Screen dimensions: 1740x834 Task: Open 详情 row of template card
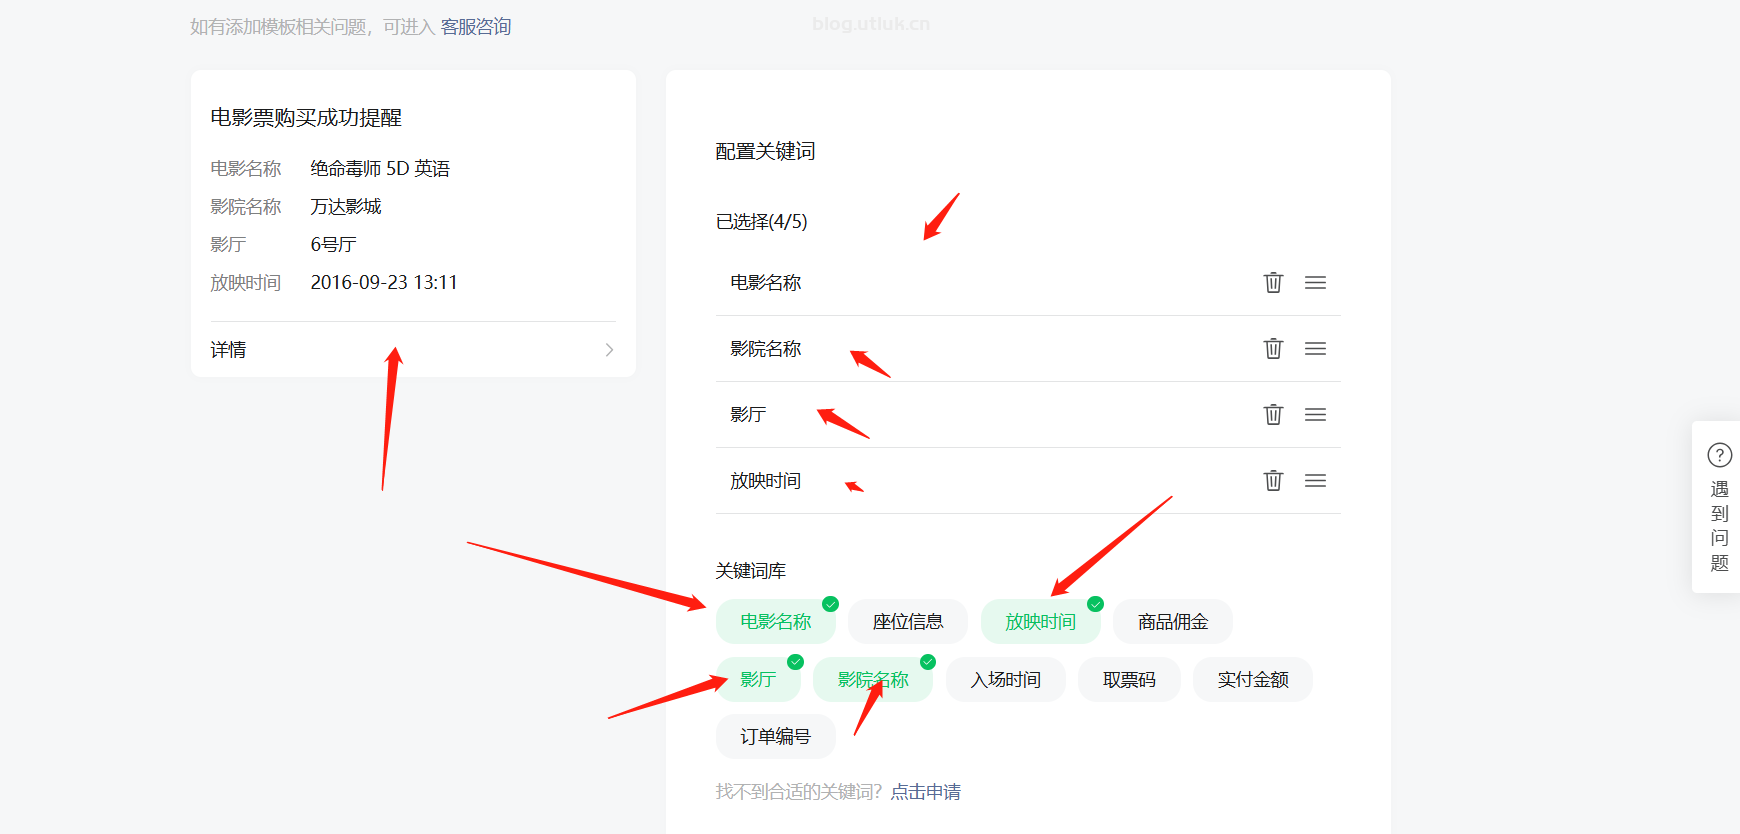(413, 349)
